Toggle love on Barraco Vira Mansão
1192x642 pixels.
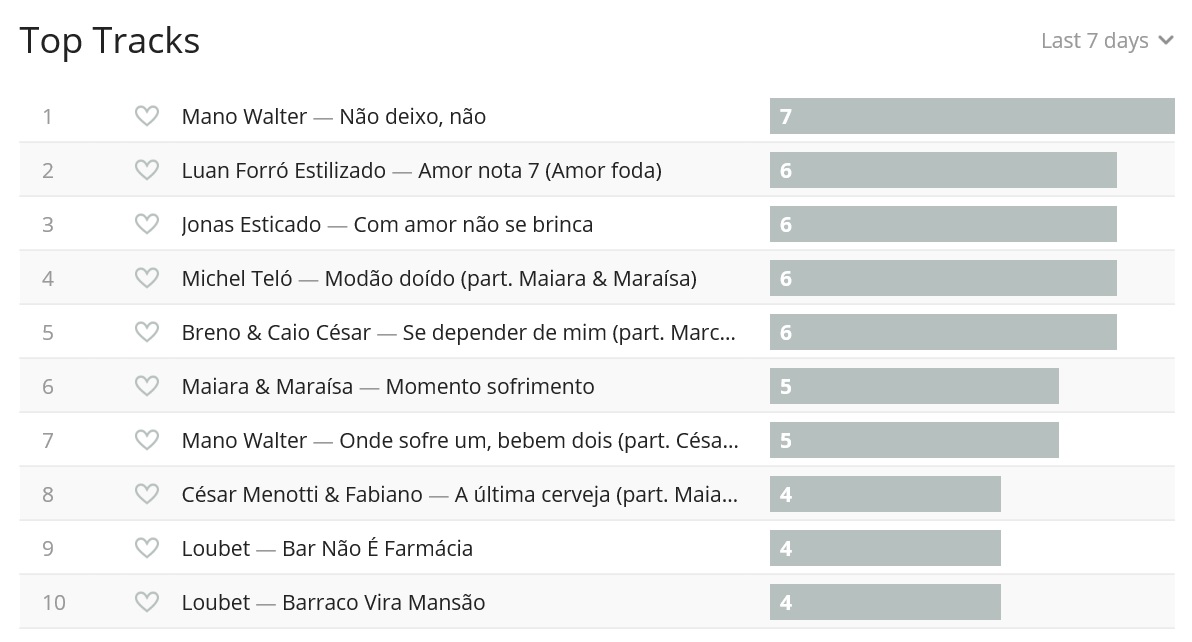pyautogui.click(x=147, y=603)
